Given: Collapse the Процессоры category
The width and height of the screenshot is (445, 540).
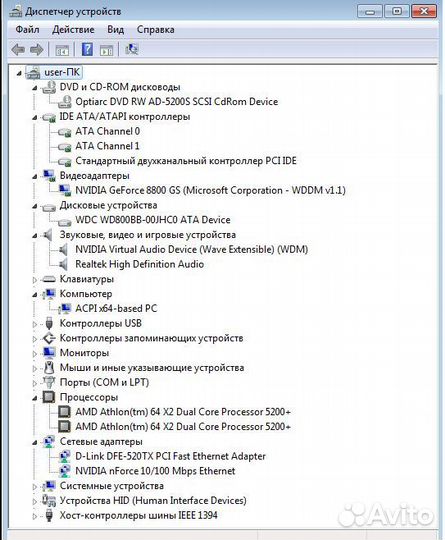Looking at the screenshot, I should coord(35,398).
